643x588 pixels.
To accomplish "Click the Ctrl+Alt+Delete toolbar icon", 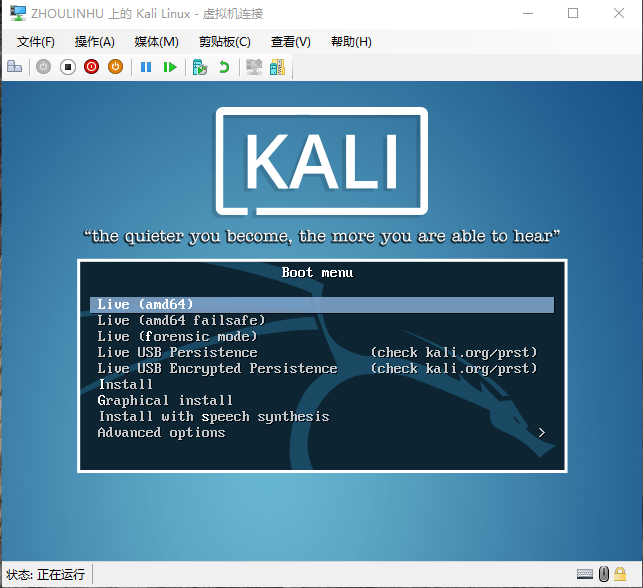I will pos(14,66).
